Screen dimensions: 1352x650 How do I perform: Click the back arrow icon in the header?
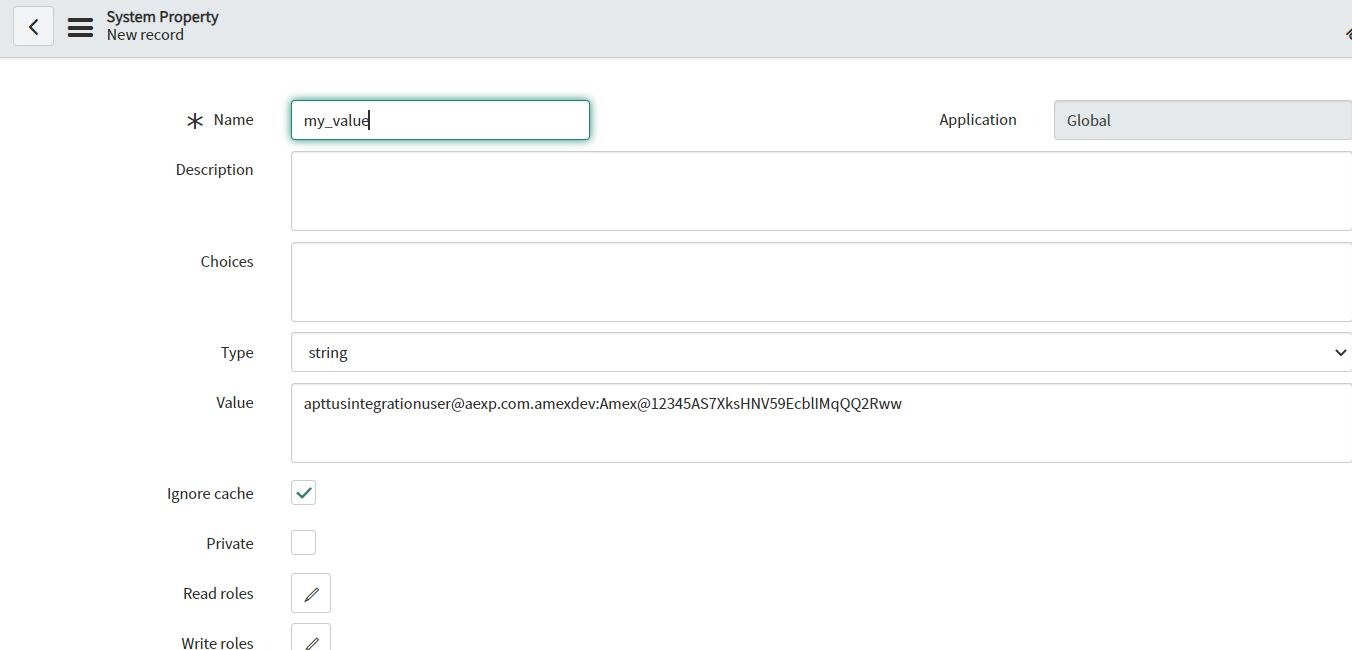coord(33,26)
